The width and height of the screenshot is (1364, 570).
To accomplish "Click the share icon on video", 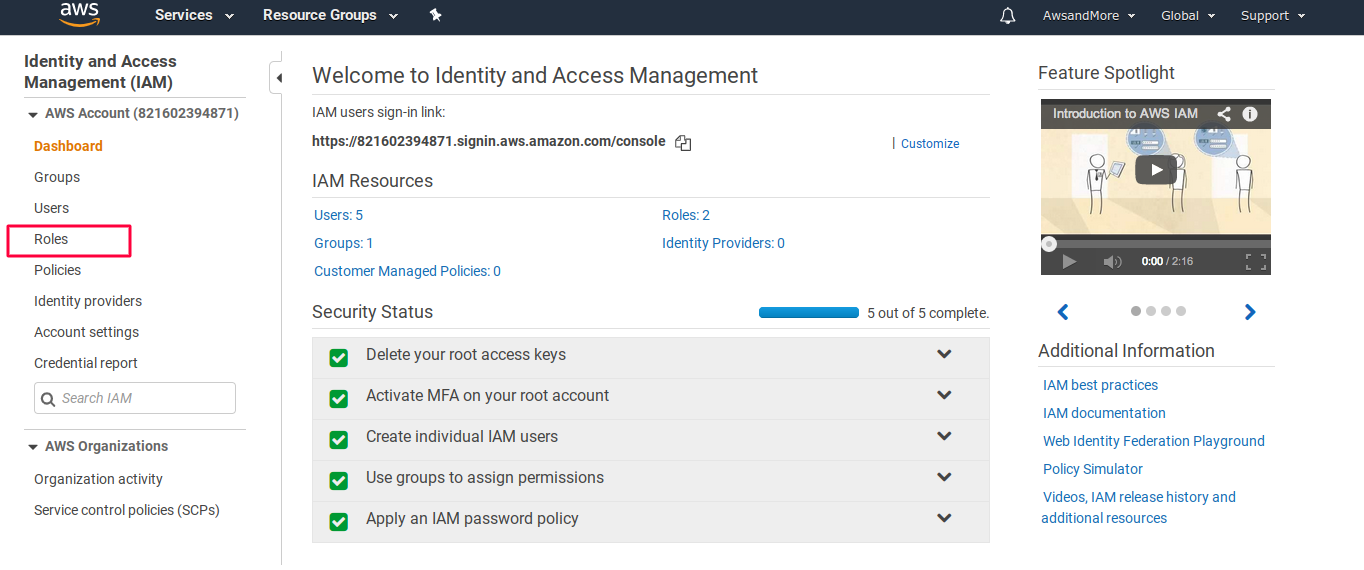I will point(1224,114).
